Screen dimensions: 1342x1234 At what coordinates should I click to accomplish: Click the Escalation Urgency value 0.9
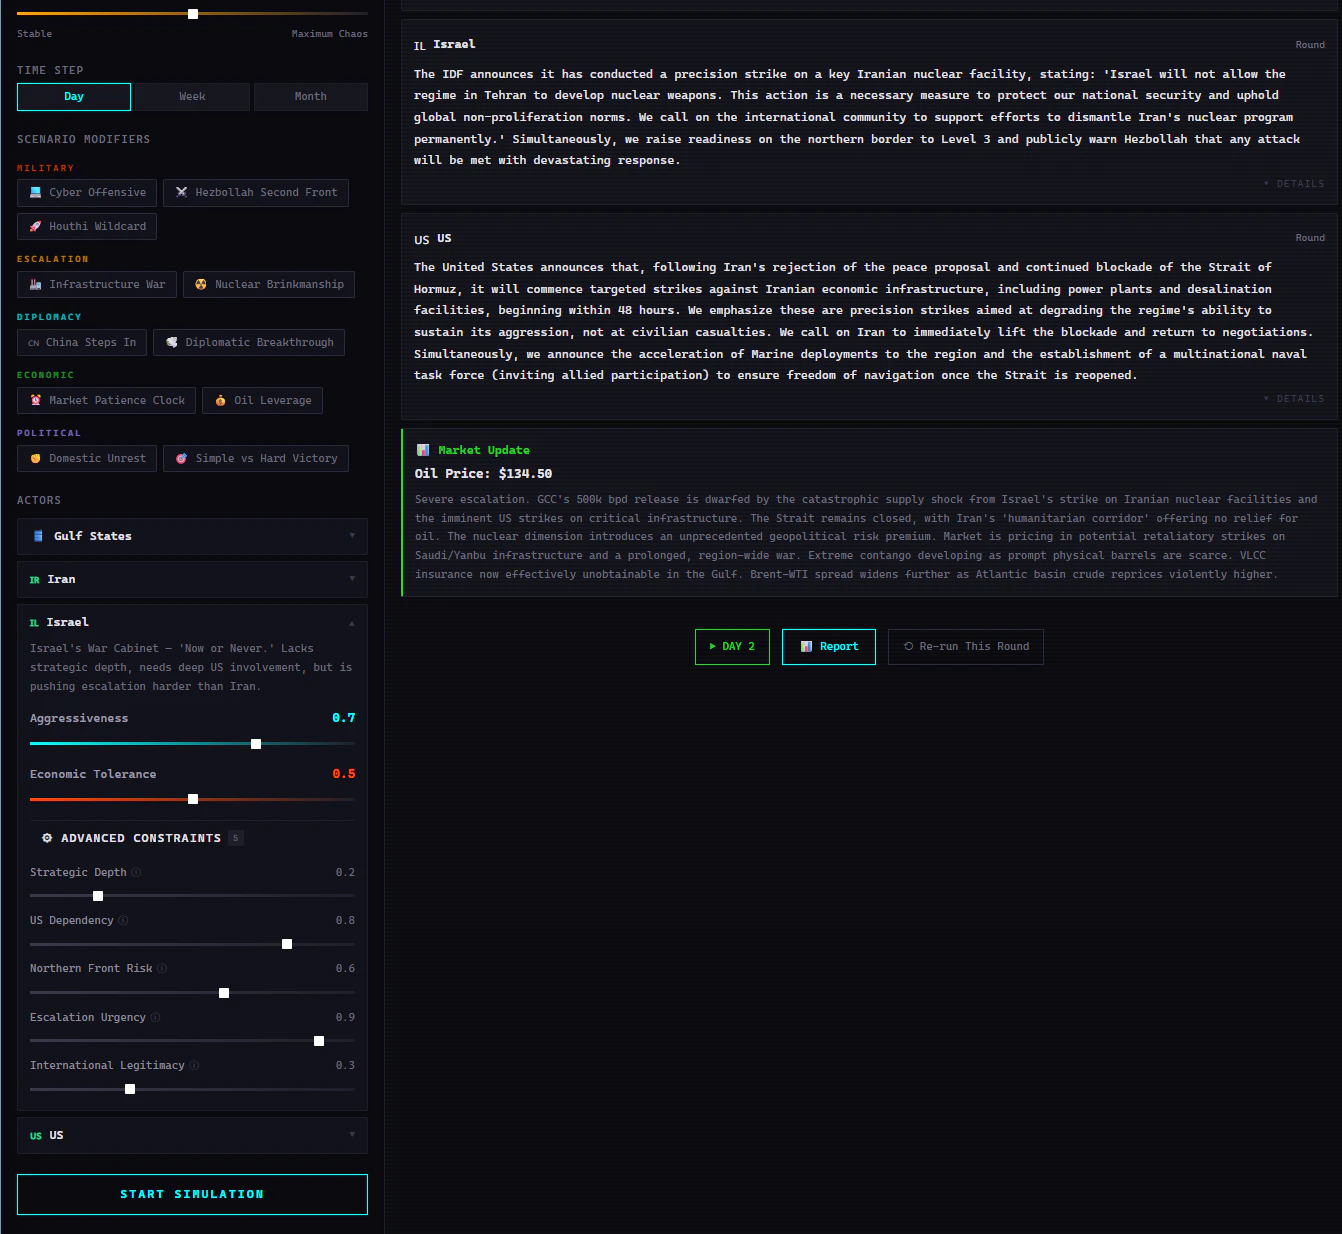pos(345,1017)
